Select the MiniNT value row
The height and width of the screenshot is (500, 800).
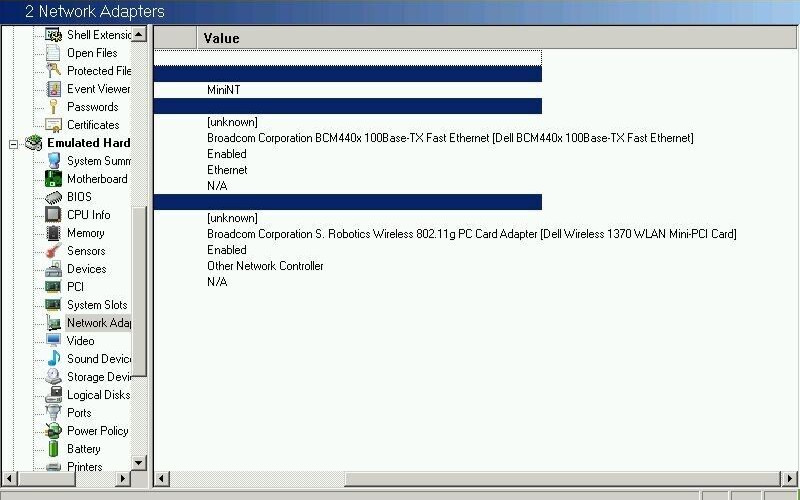(x=223, y=90)
